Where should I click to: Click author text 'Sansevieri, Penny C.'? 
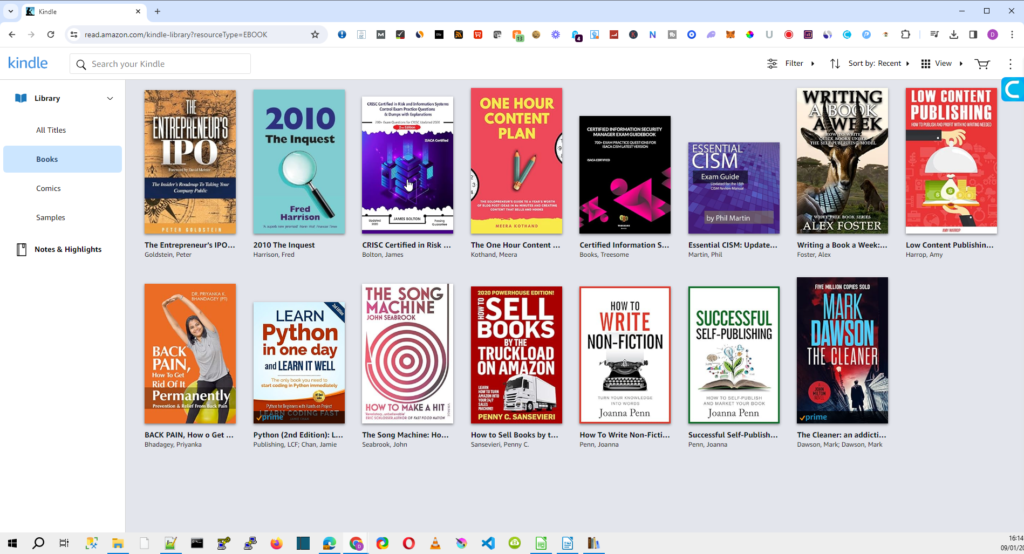tap(500, 445)
